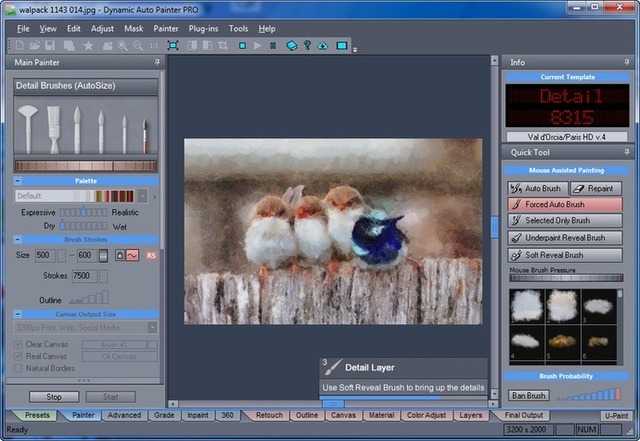Toggle the Clear Canvas checkbox
This screenshot has width=640, height=441.
[x=19, y=345]
